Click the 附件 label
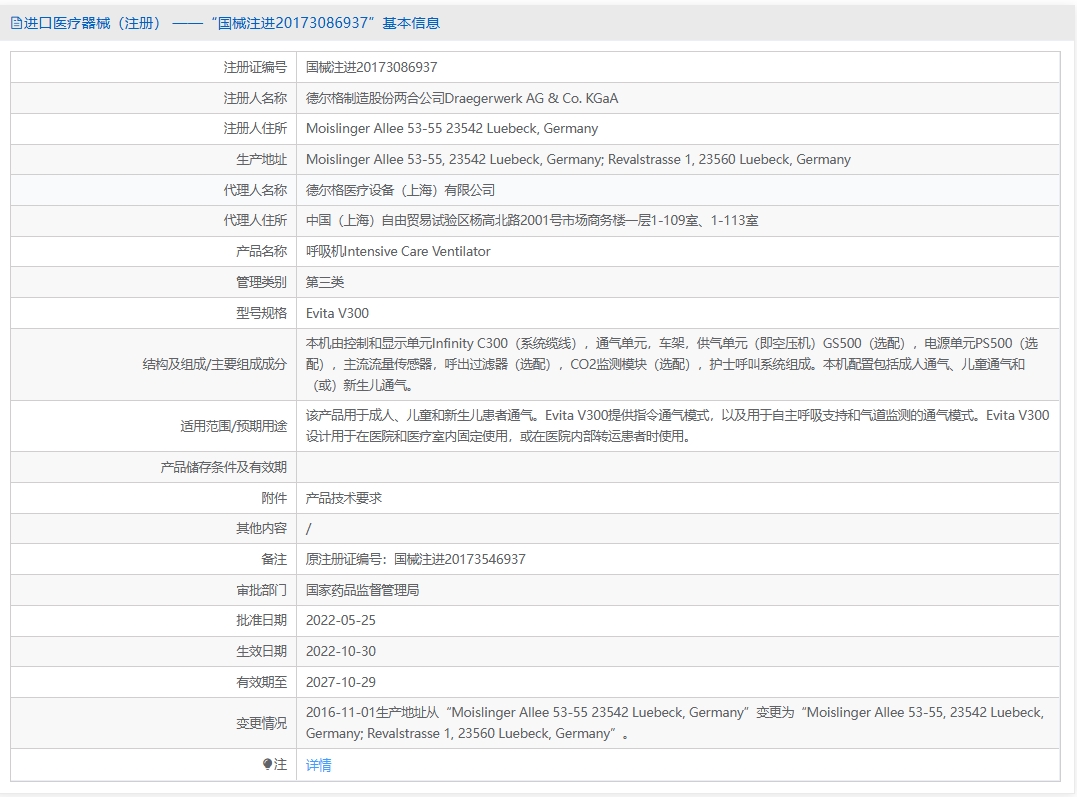The image size is (1077, 797). coord(273,498)
